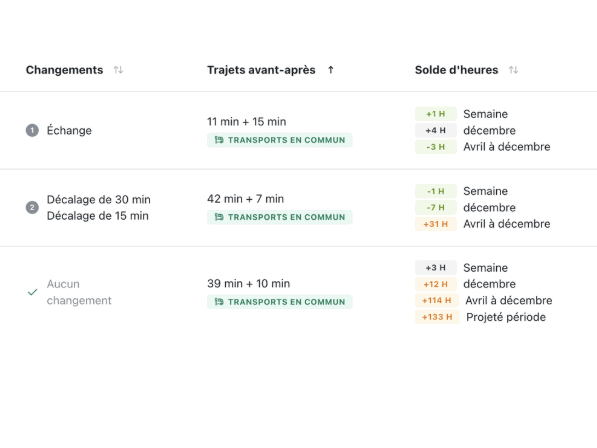
Task: Click the -3 H green badge
Action: click(436, 147)
